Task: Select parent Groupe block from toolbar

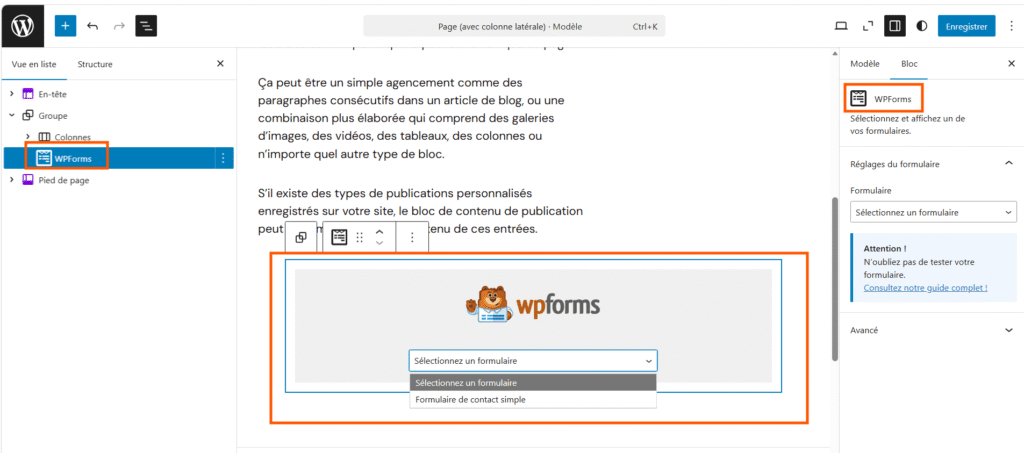Action: [x=301, y=238]
